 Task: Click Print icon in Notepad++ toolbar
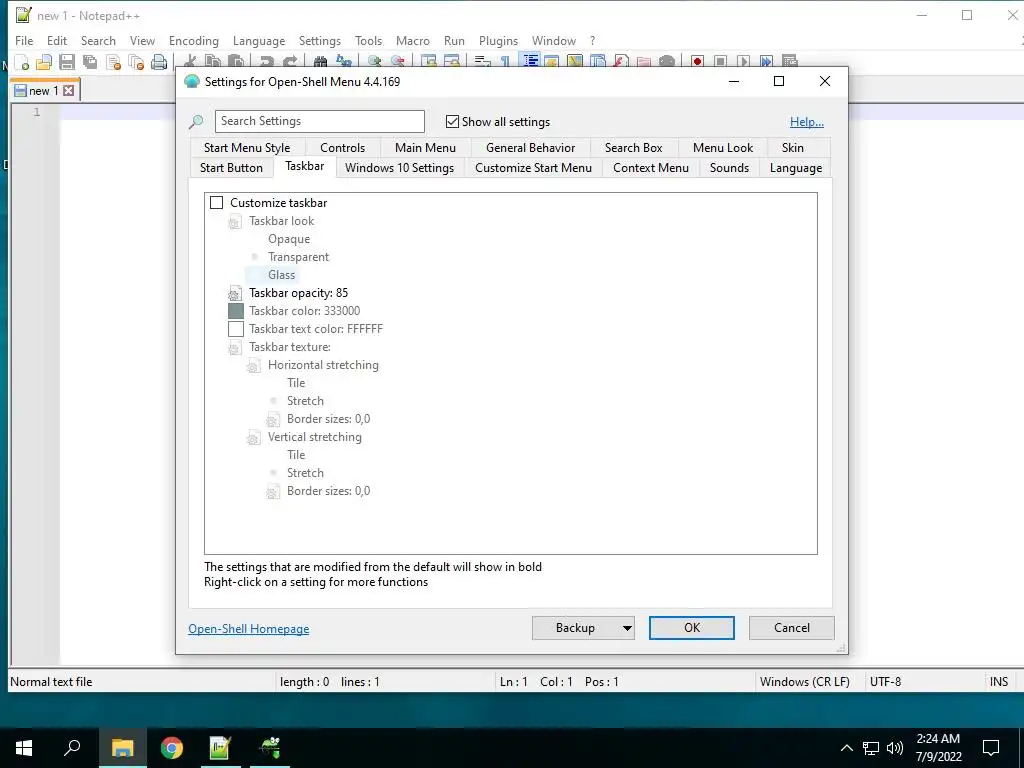159,63
